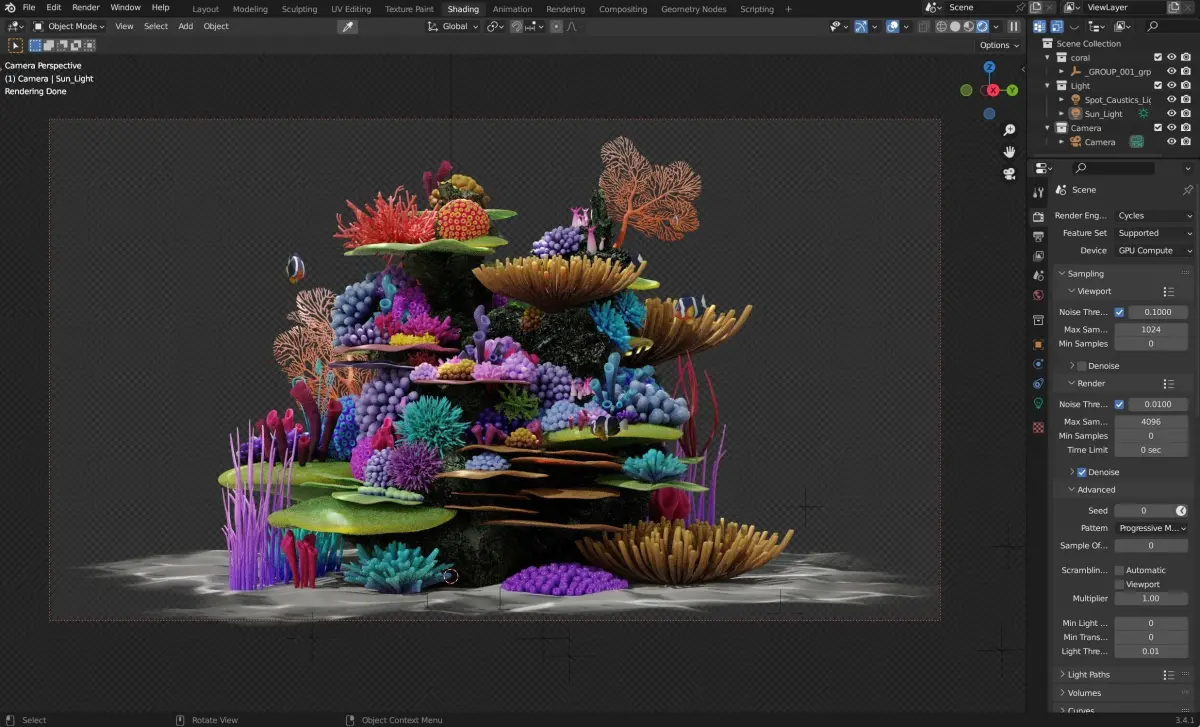Hide Sun_Light using its eye icon
The width and height of the screenshot is (1200, 727).
click(x=1171, y=114)
